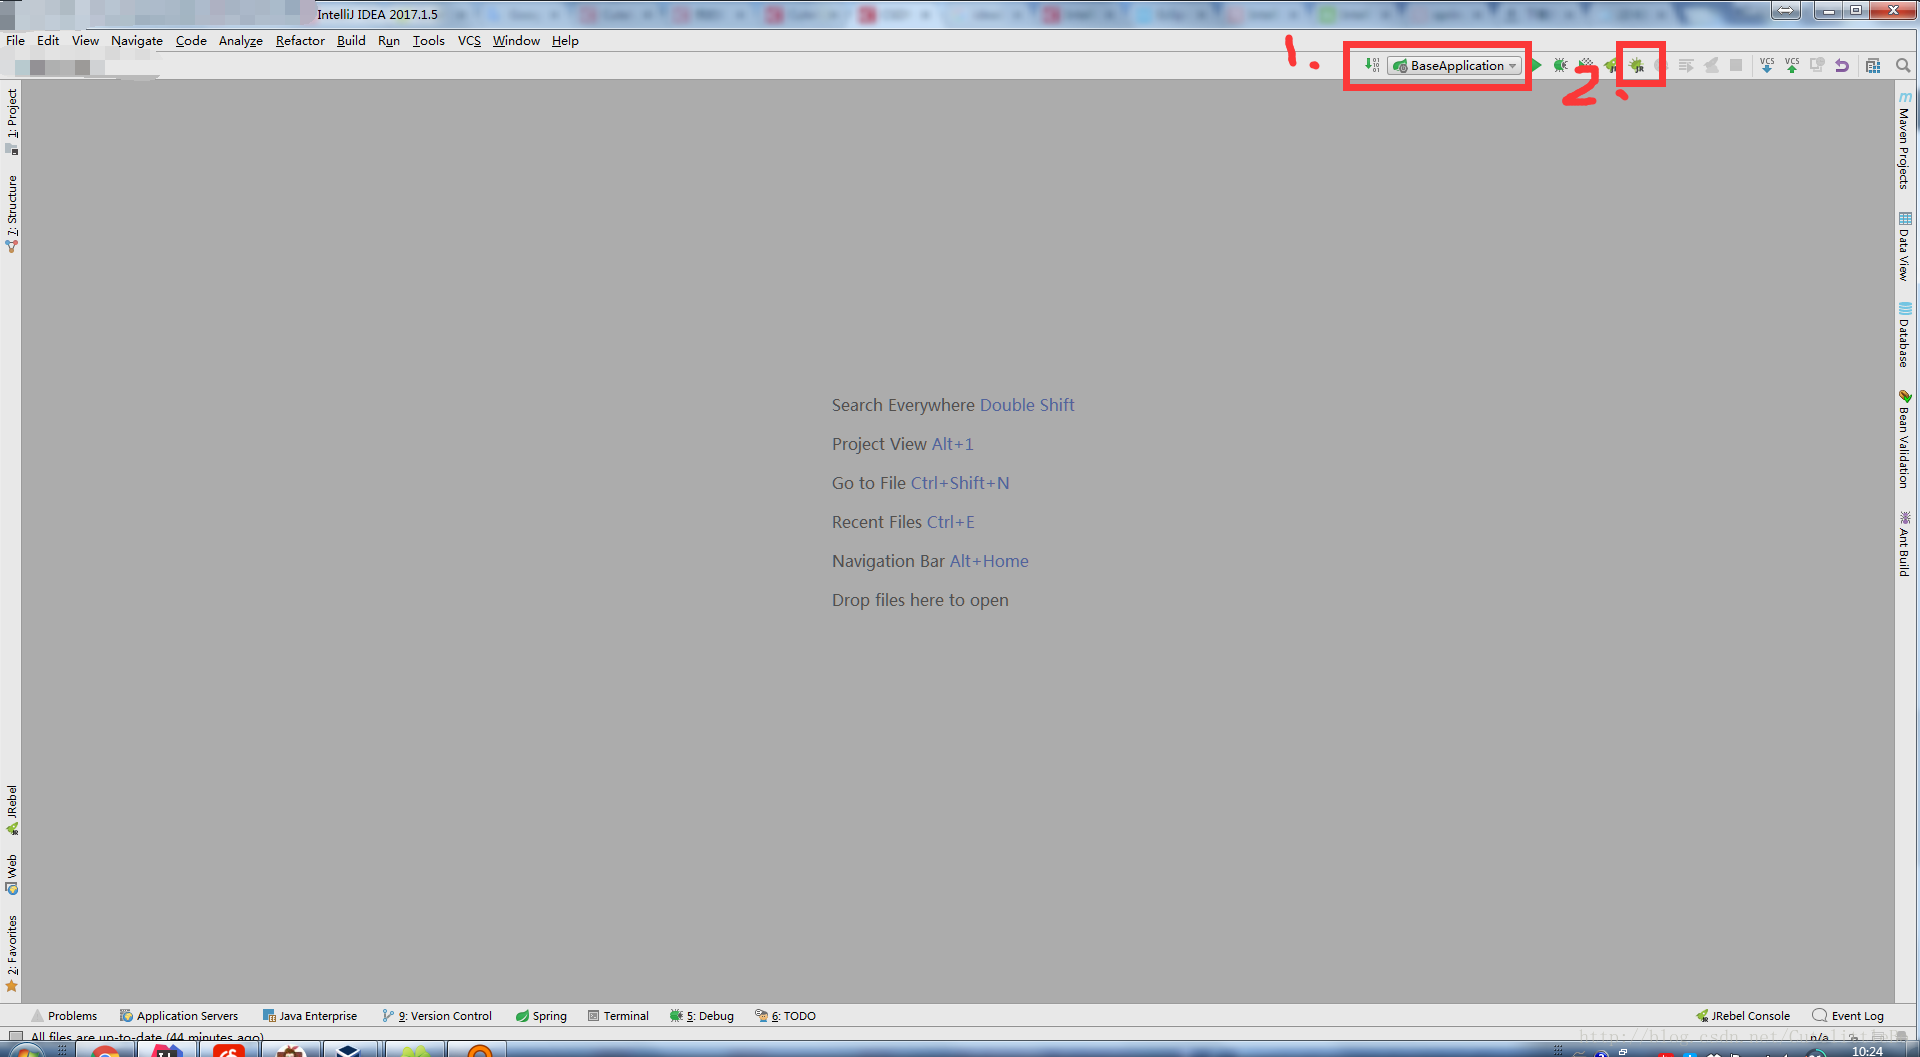Open the Version Control tool window
This screenshot has height=1057, width=1920.
pos(437,1016)
